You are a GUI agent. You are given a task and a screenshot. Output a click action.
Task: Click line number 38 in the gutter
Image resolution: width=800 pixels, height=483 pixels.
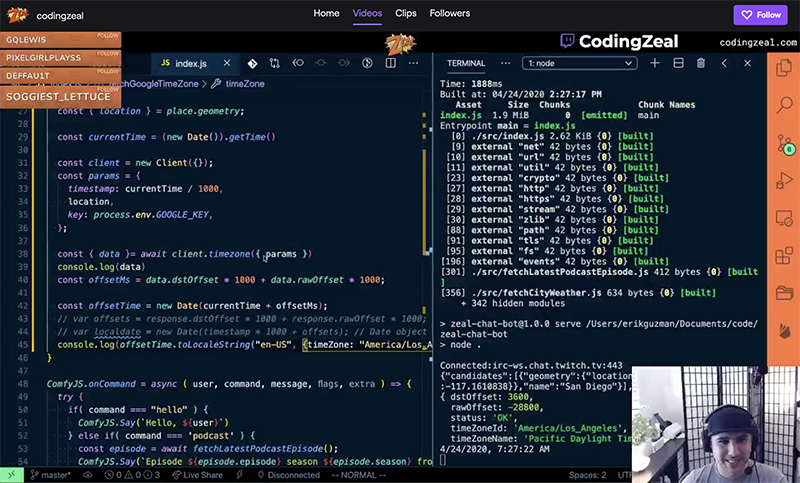(x=22, y=253)
